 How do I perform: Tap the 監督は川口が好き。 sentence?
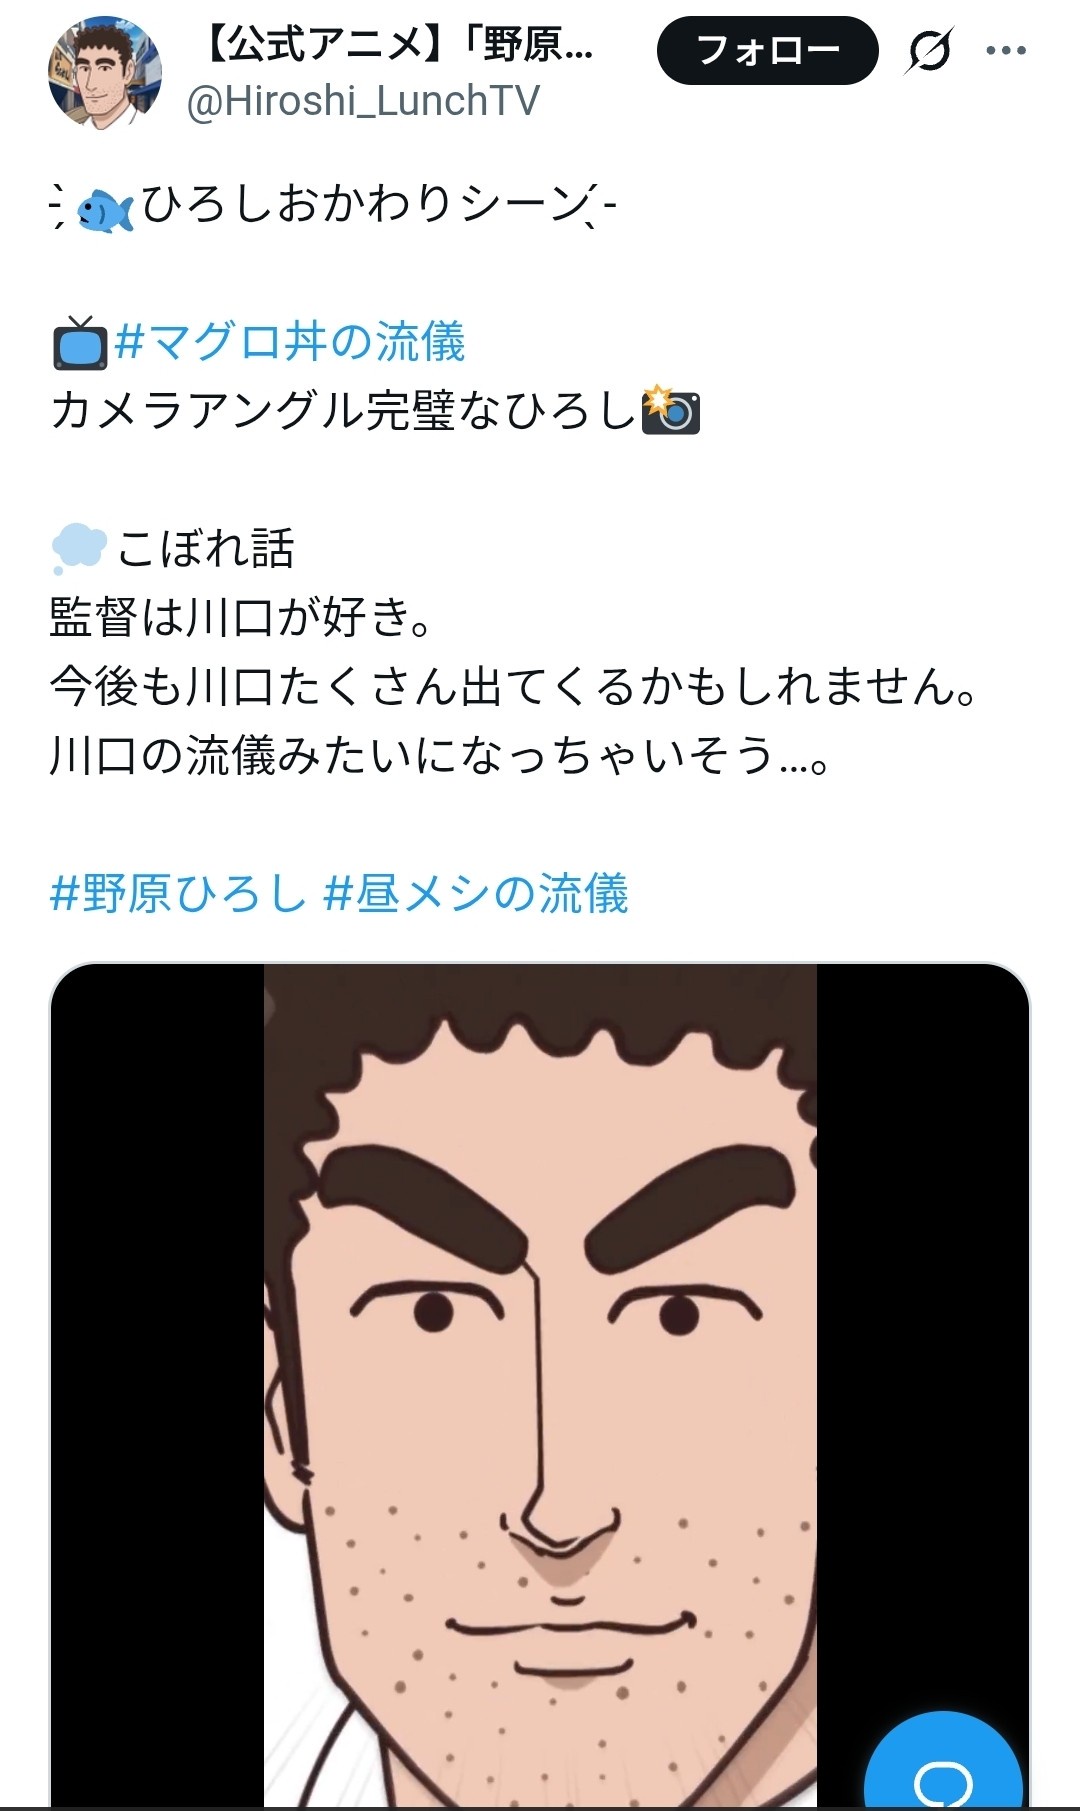click(242, 616)
